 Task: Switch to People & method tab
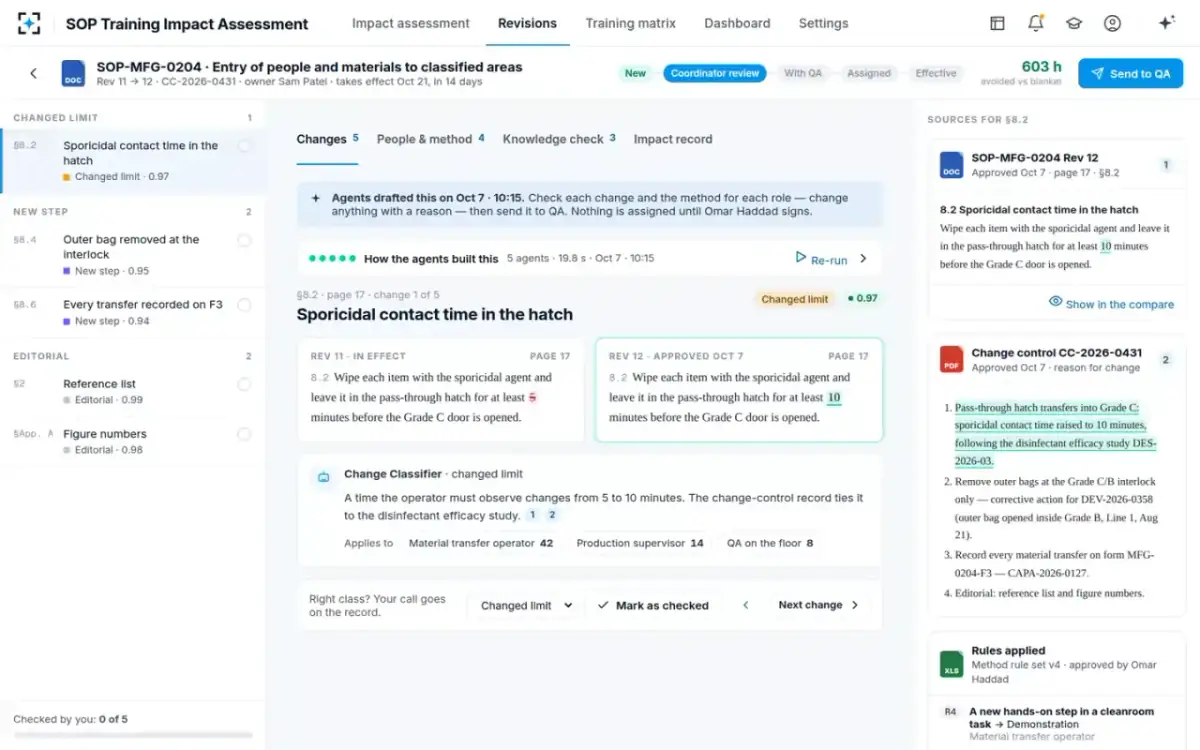tap(431, 139)
